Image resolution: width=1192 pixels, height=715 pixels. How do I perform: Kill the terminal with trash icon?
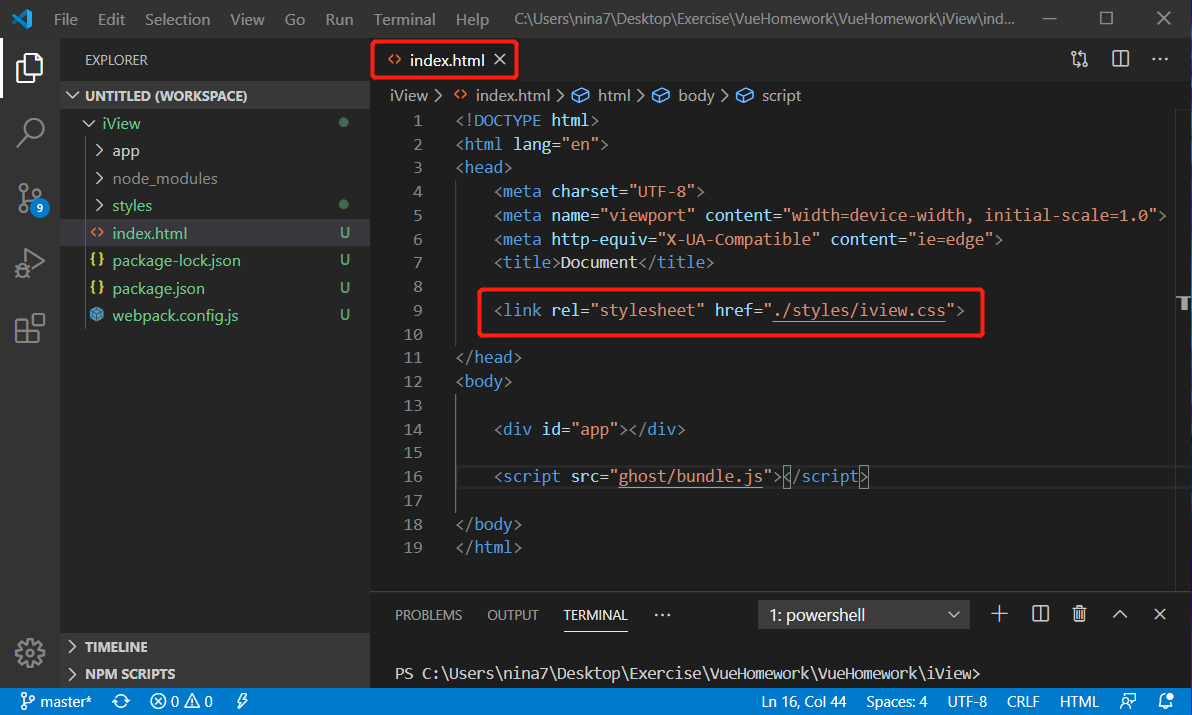(1079, 614)
